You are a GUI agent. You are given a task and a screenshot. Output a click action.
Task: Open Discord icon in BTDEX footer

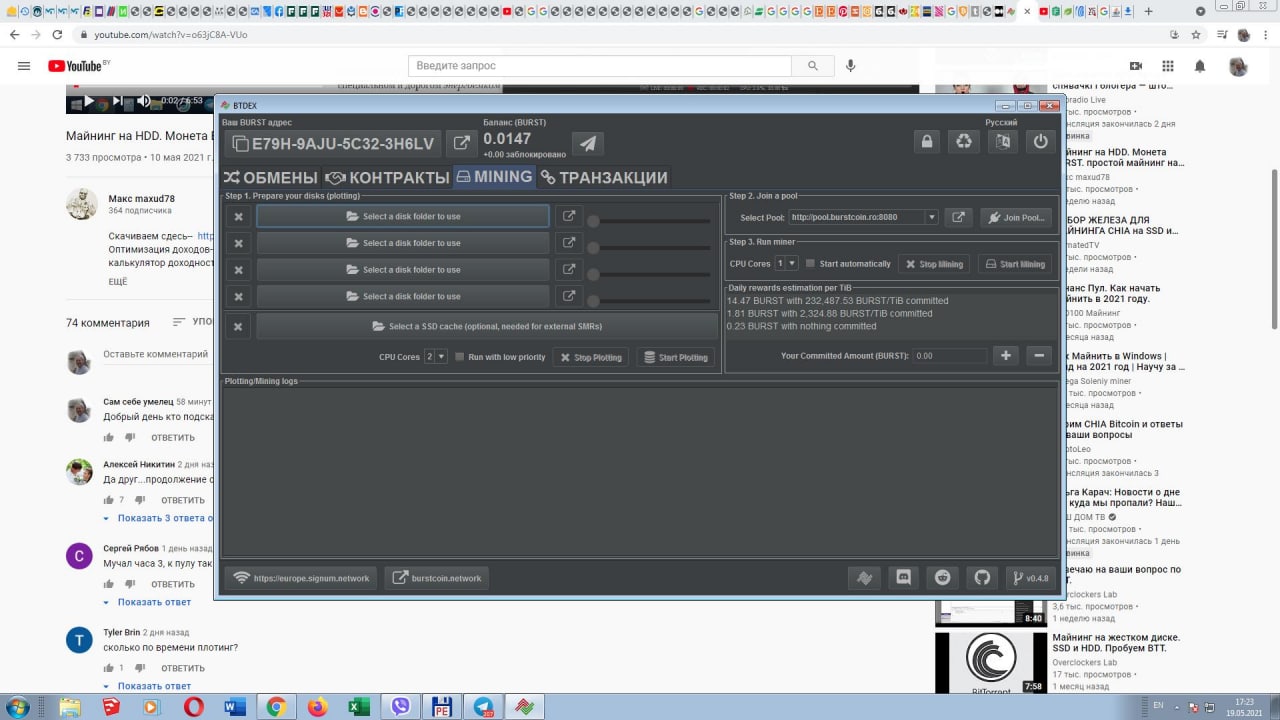[904, 578]
